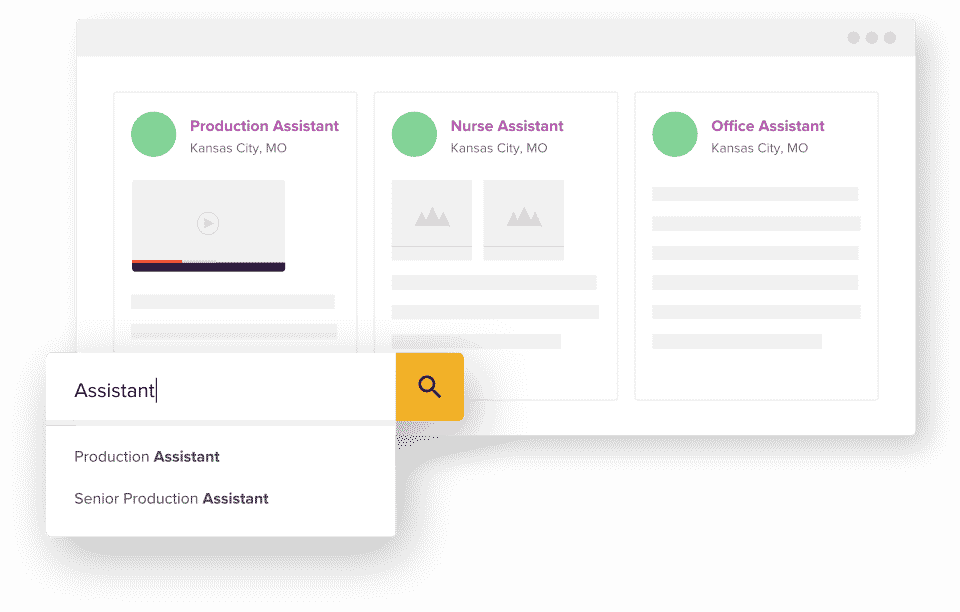Image resolution: width=960 pixels, height=612 pixels.
Task: Open the Office Assistant job title link
Action: point(768,125)
